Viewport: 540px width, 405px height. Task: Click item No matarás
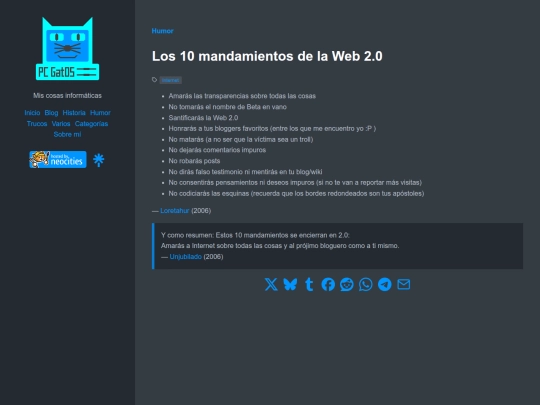(241, 139)
